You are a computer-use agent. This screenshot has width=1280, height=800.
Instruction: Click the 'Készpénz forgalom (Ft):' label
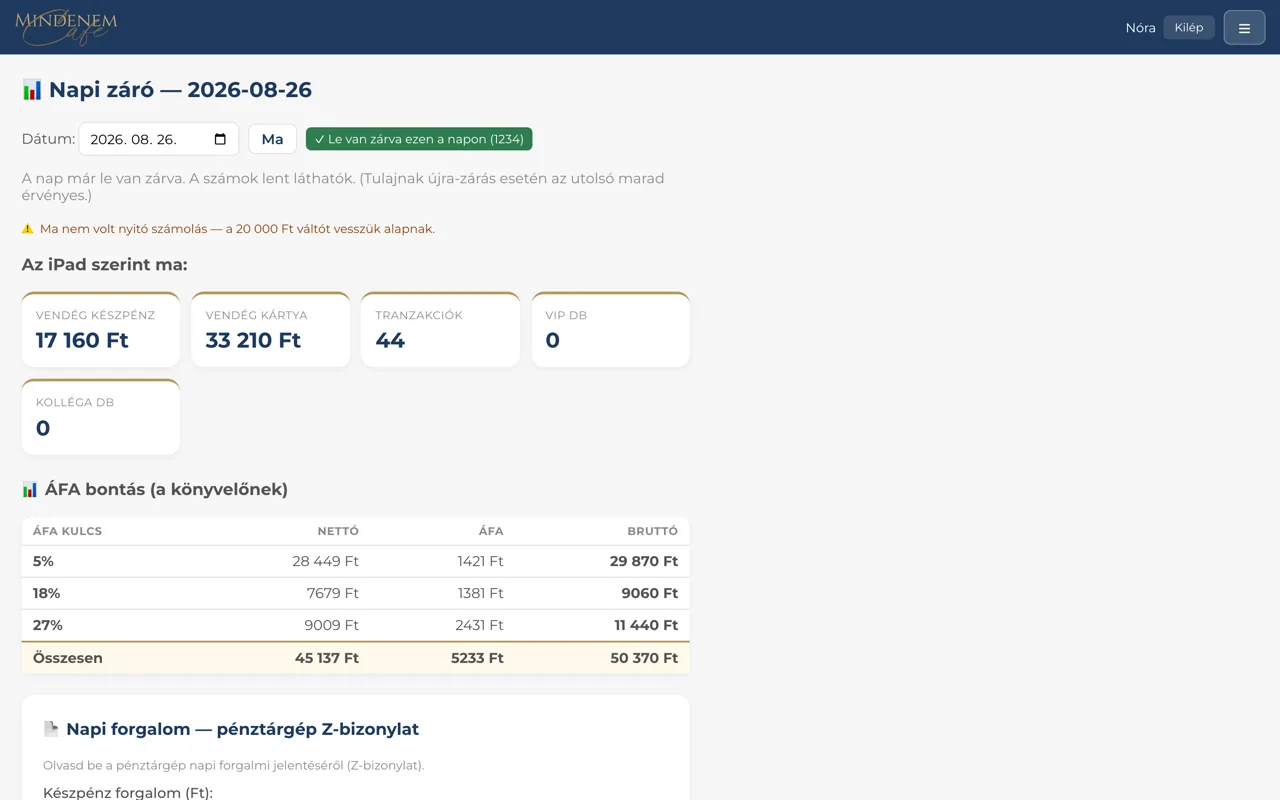point(128,793)
